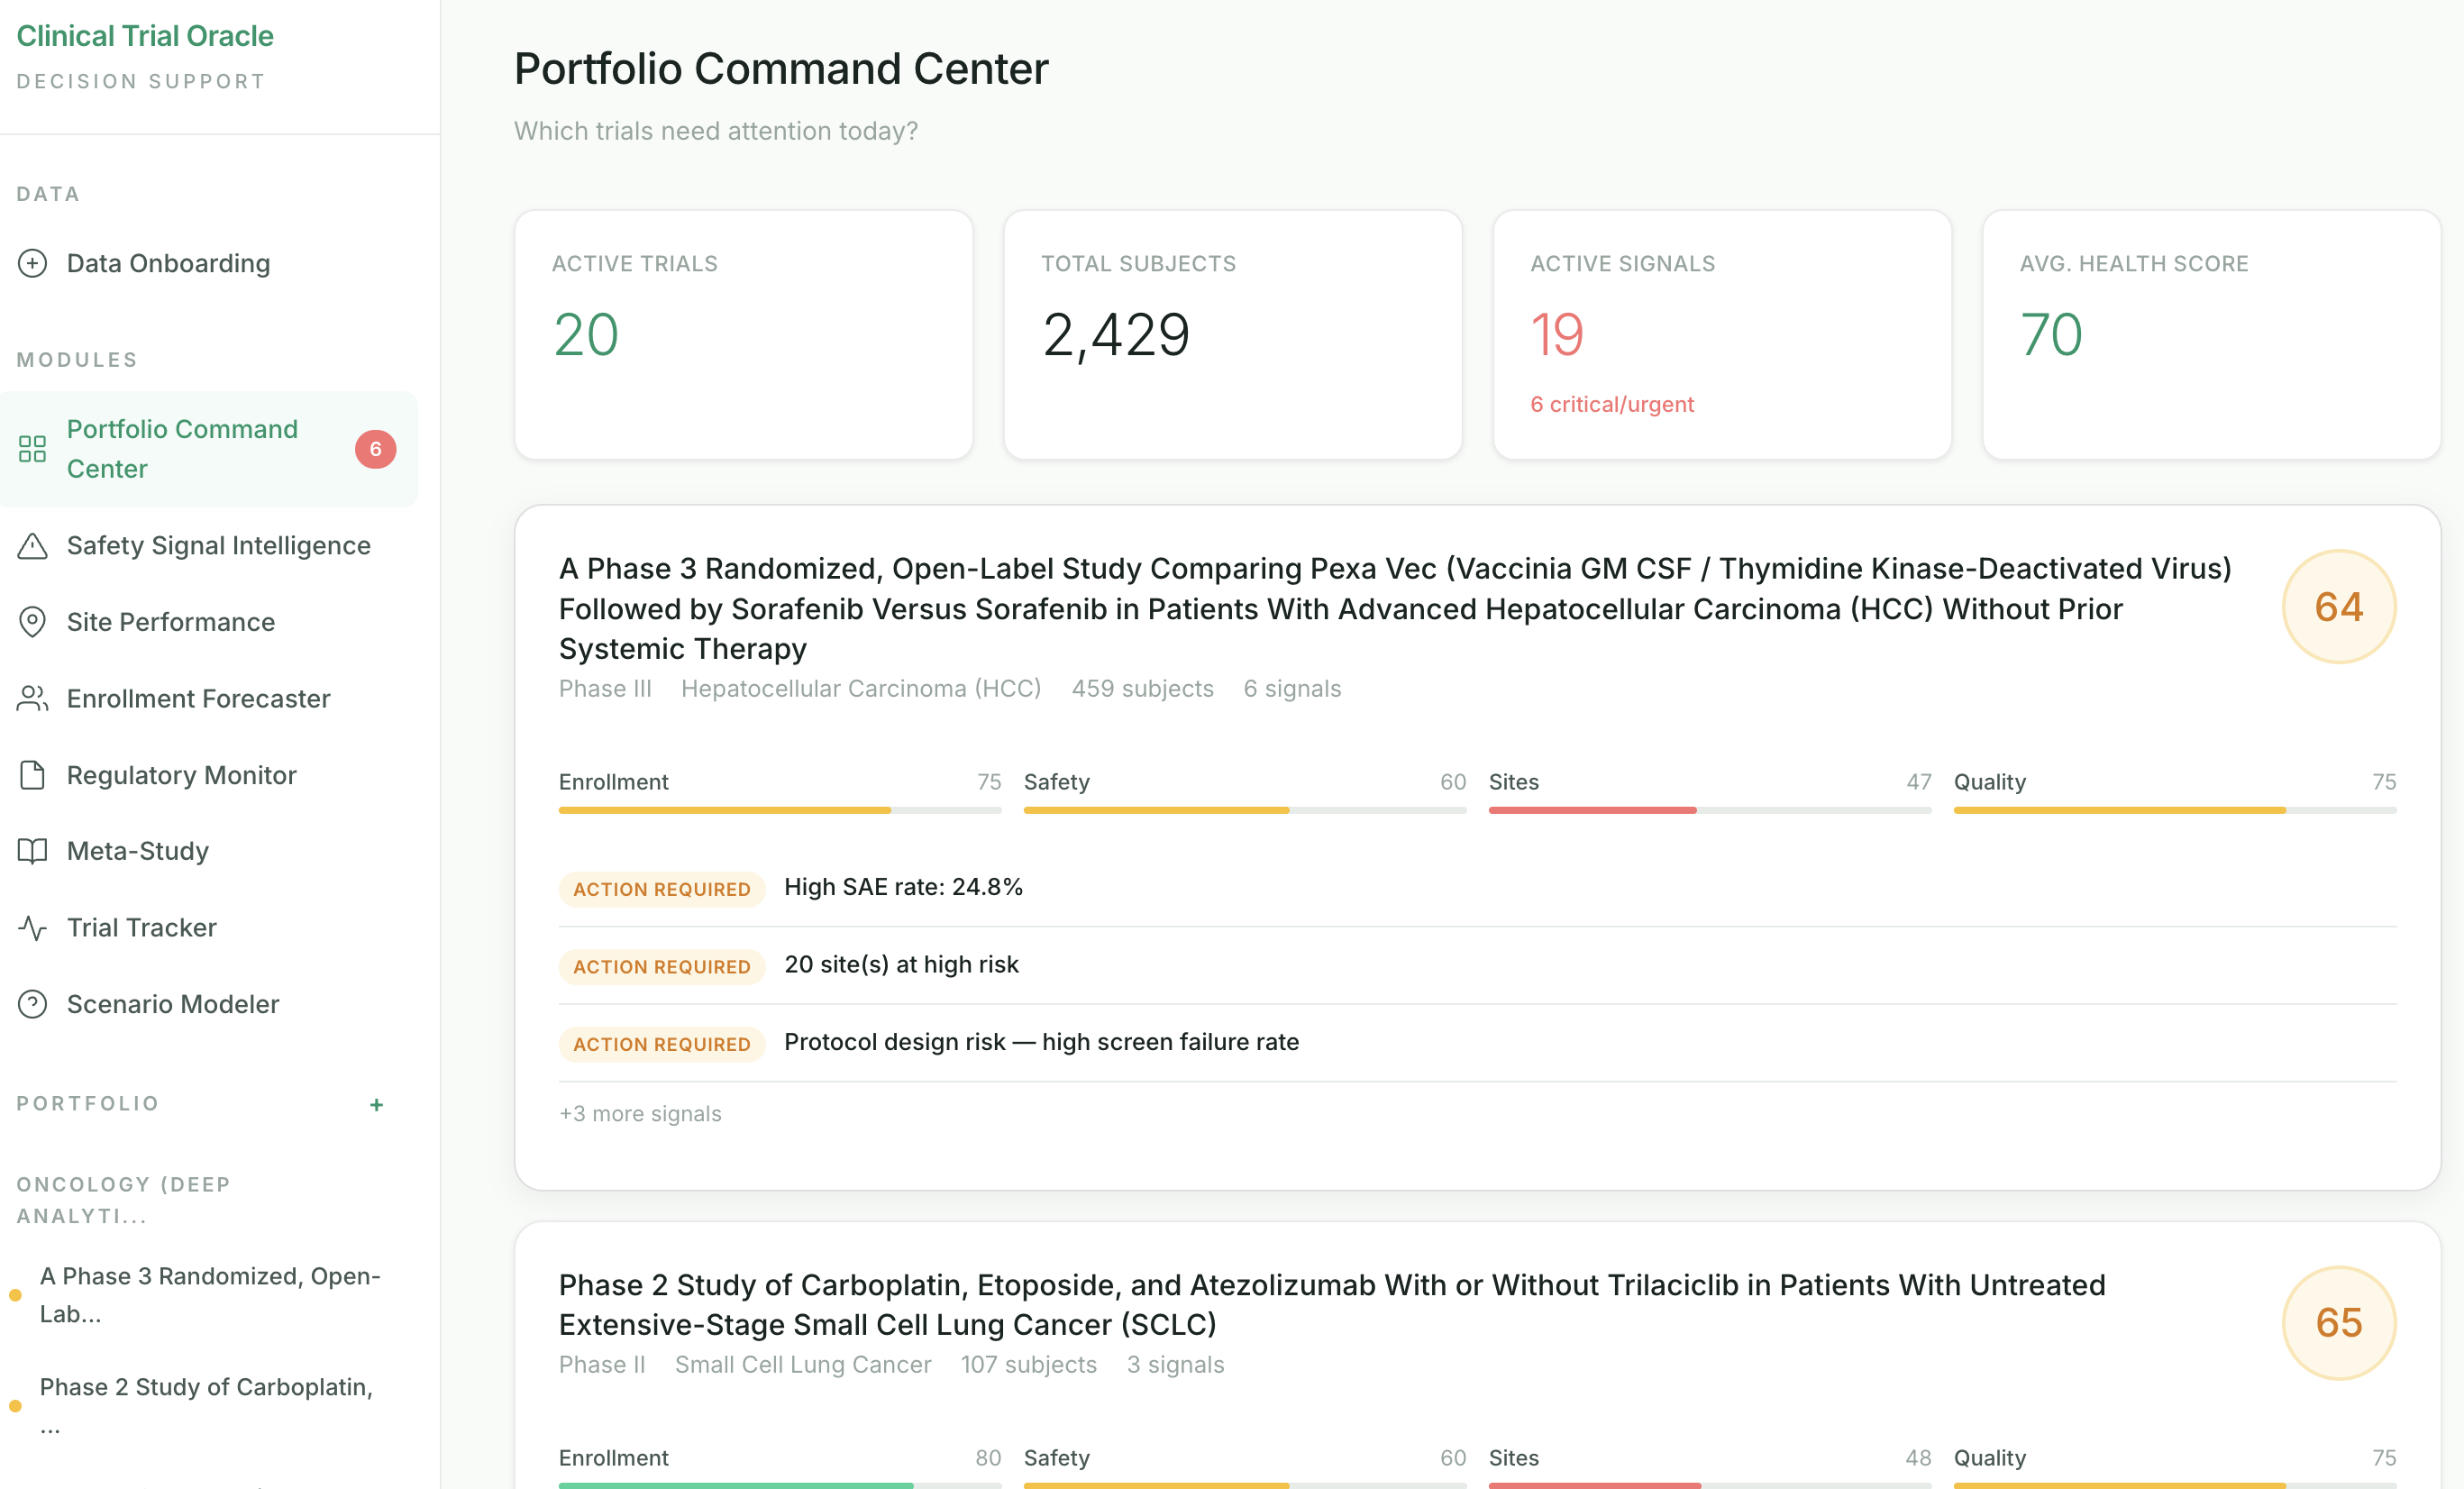Click the HCC trial Quality 75 progress bar
Screen dimensions: 2464x1489
[x=2175, y=810]
